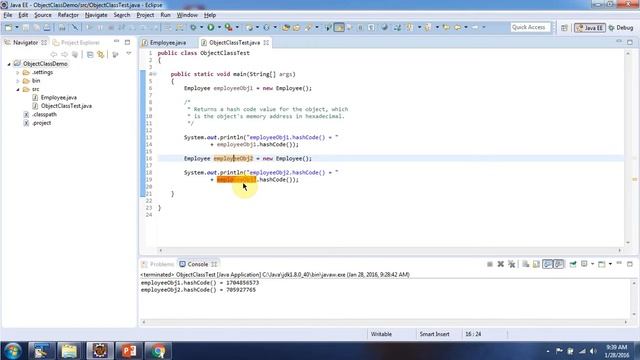The width and height of the screenshot is (640, 360).
Task: Maximize the Console view icon
Action: coord(630,264)
